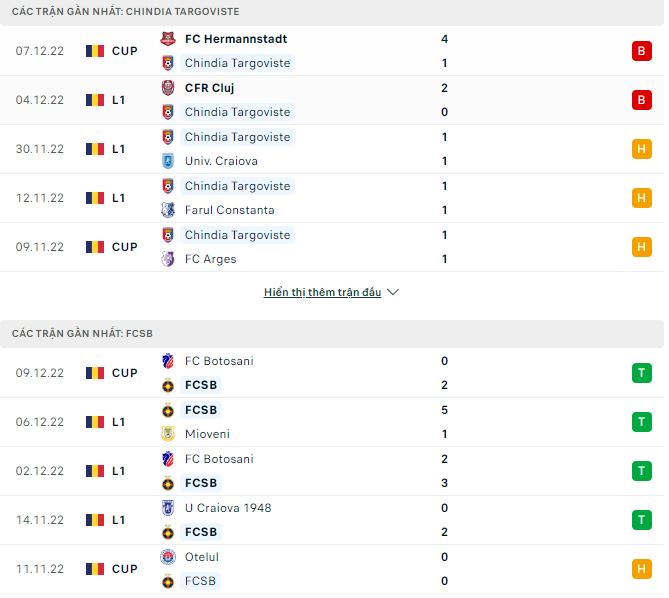Click the CFR Cluj club logo
This screenshot has height=598, width=669.
(x=168, y=88)
